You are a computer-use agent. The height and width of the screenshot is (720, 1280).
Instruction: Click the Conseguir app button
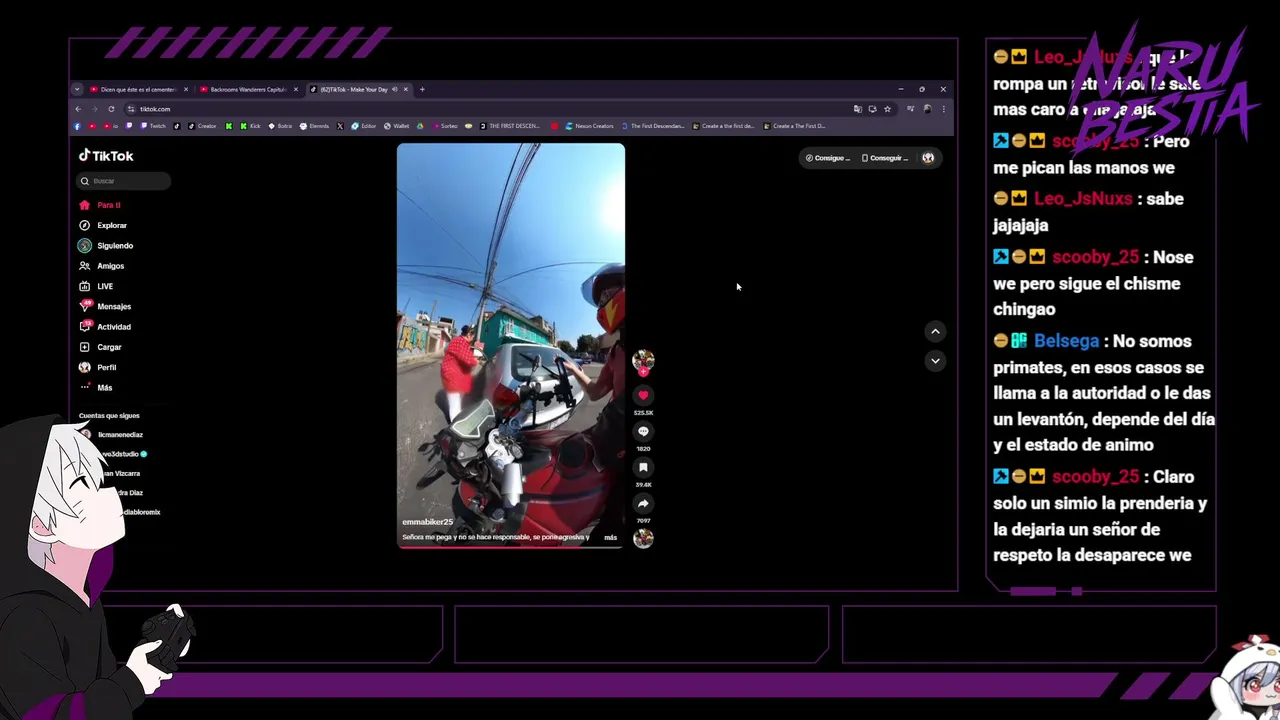tap(884, 158)
